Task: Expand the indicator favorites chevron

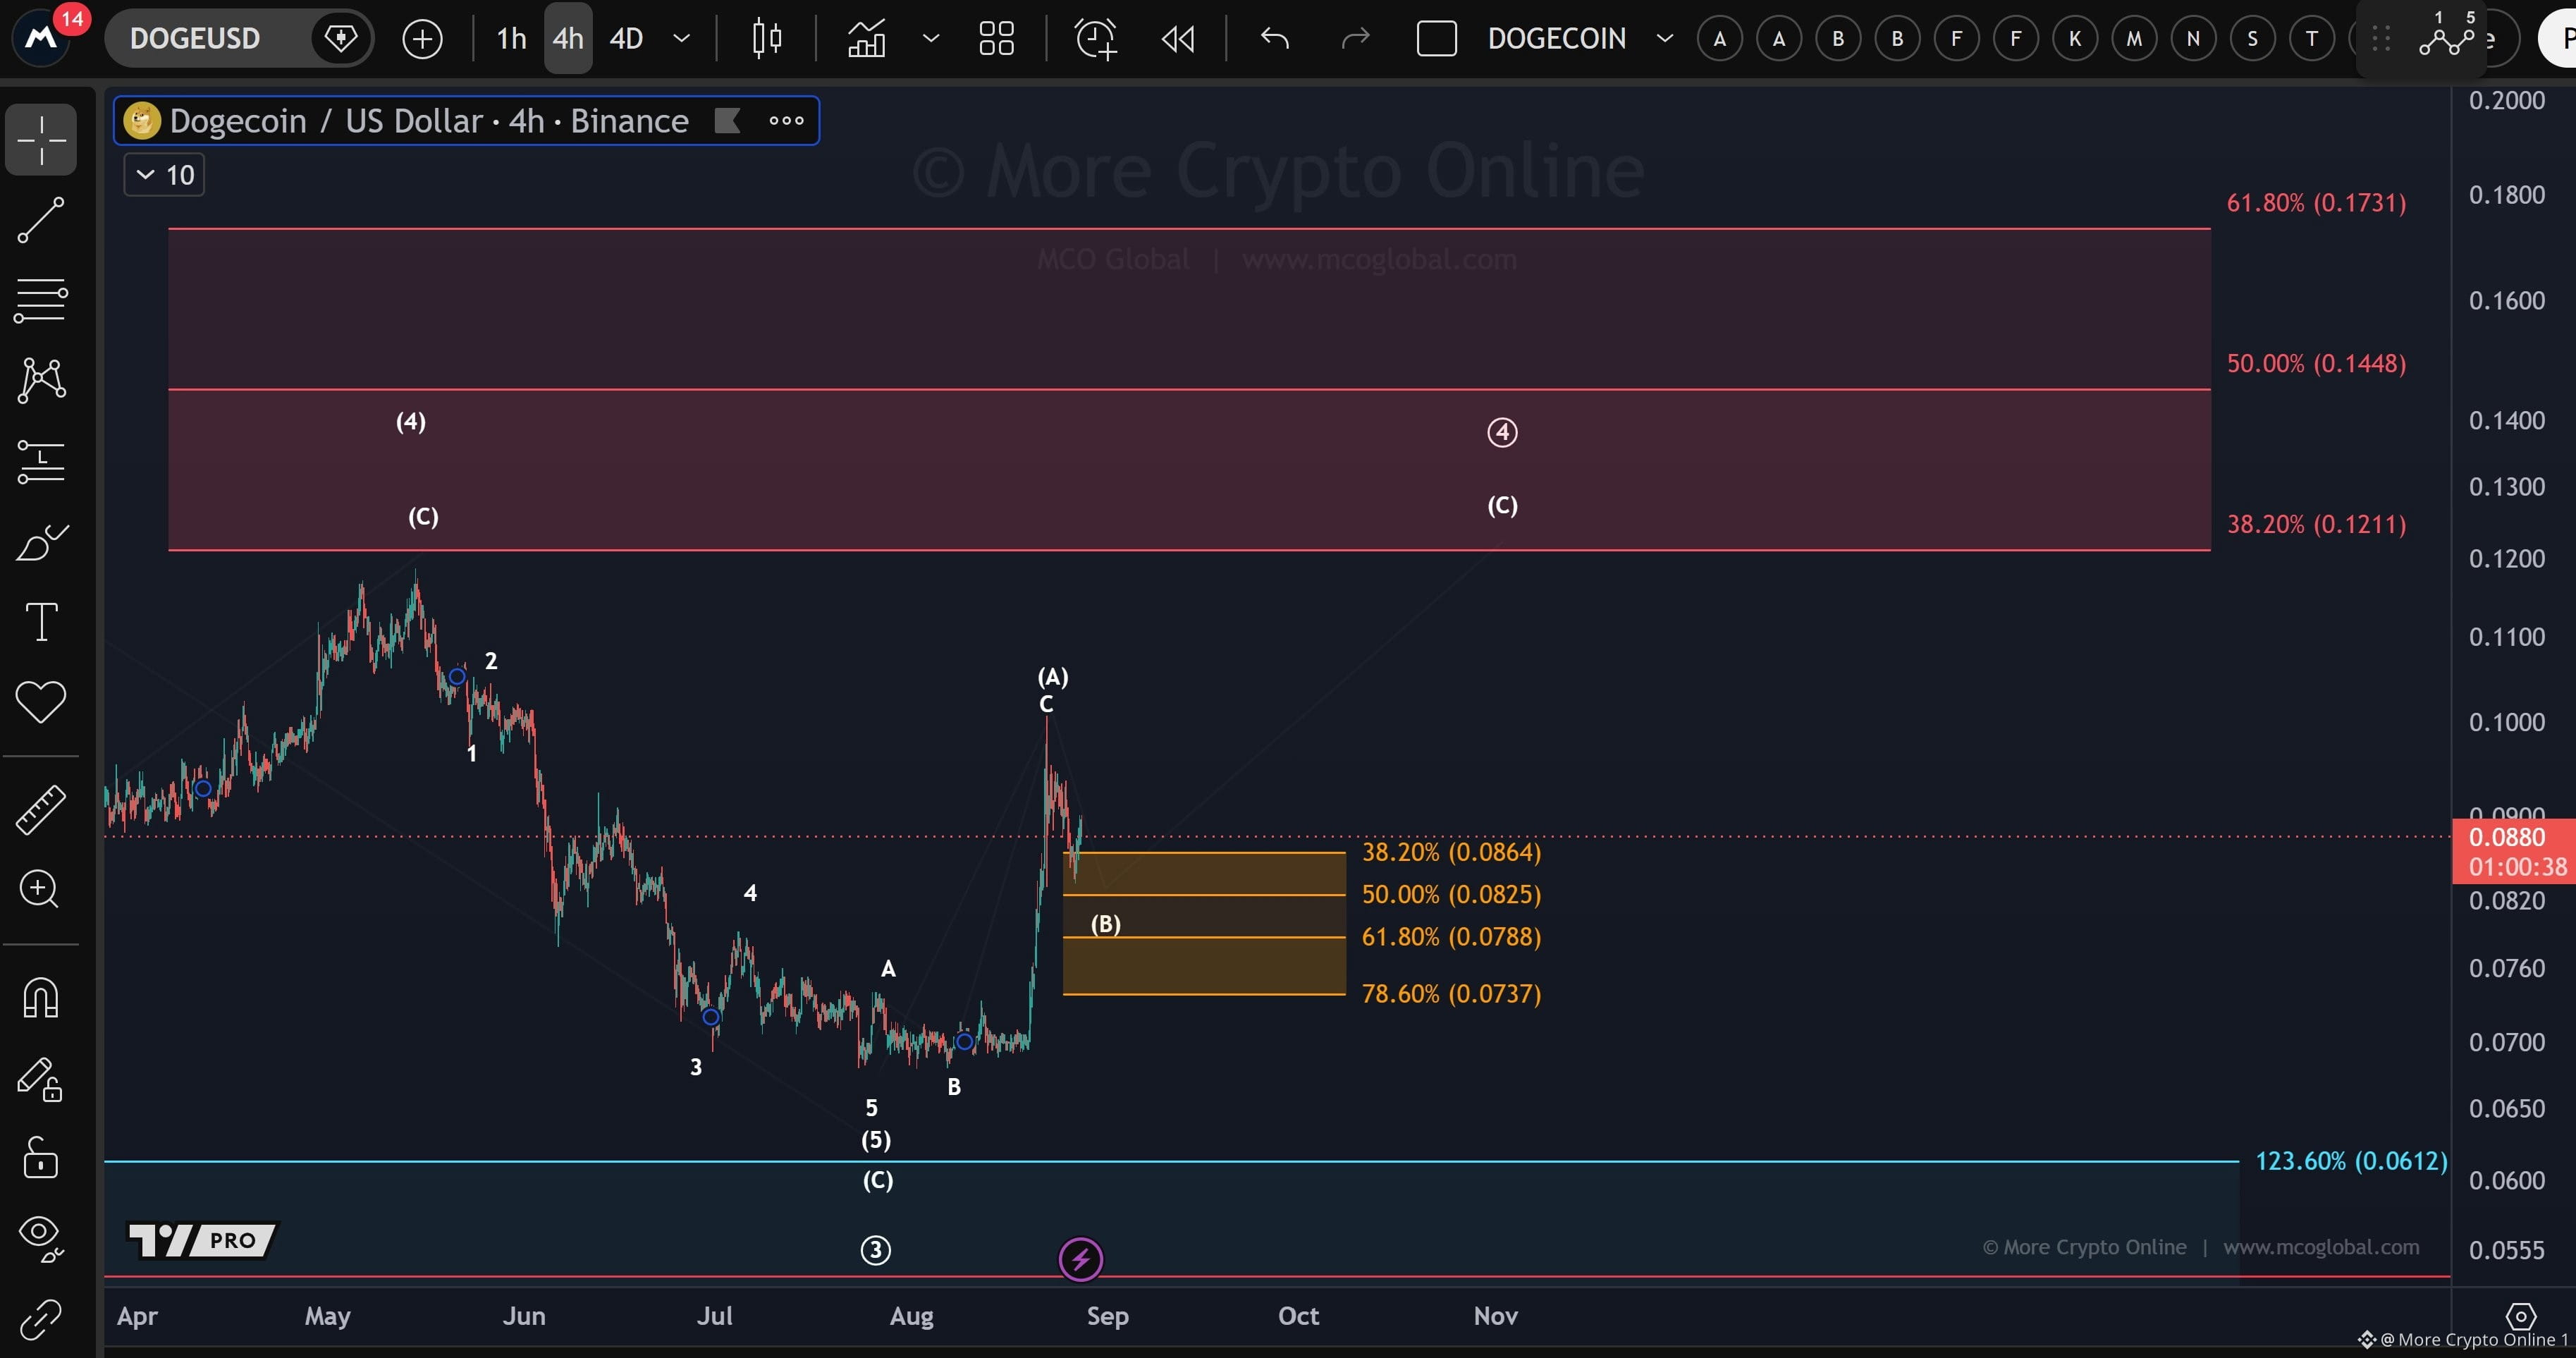Action: coord(930,39)
